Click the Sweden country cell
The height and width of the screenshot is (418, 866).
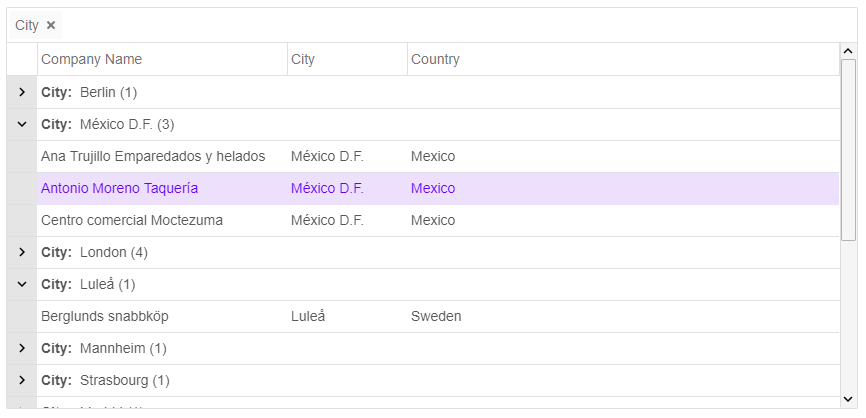click(x=436, y=316)
